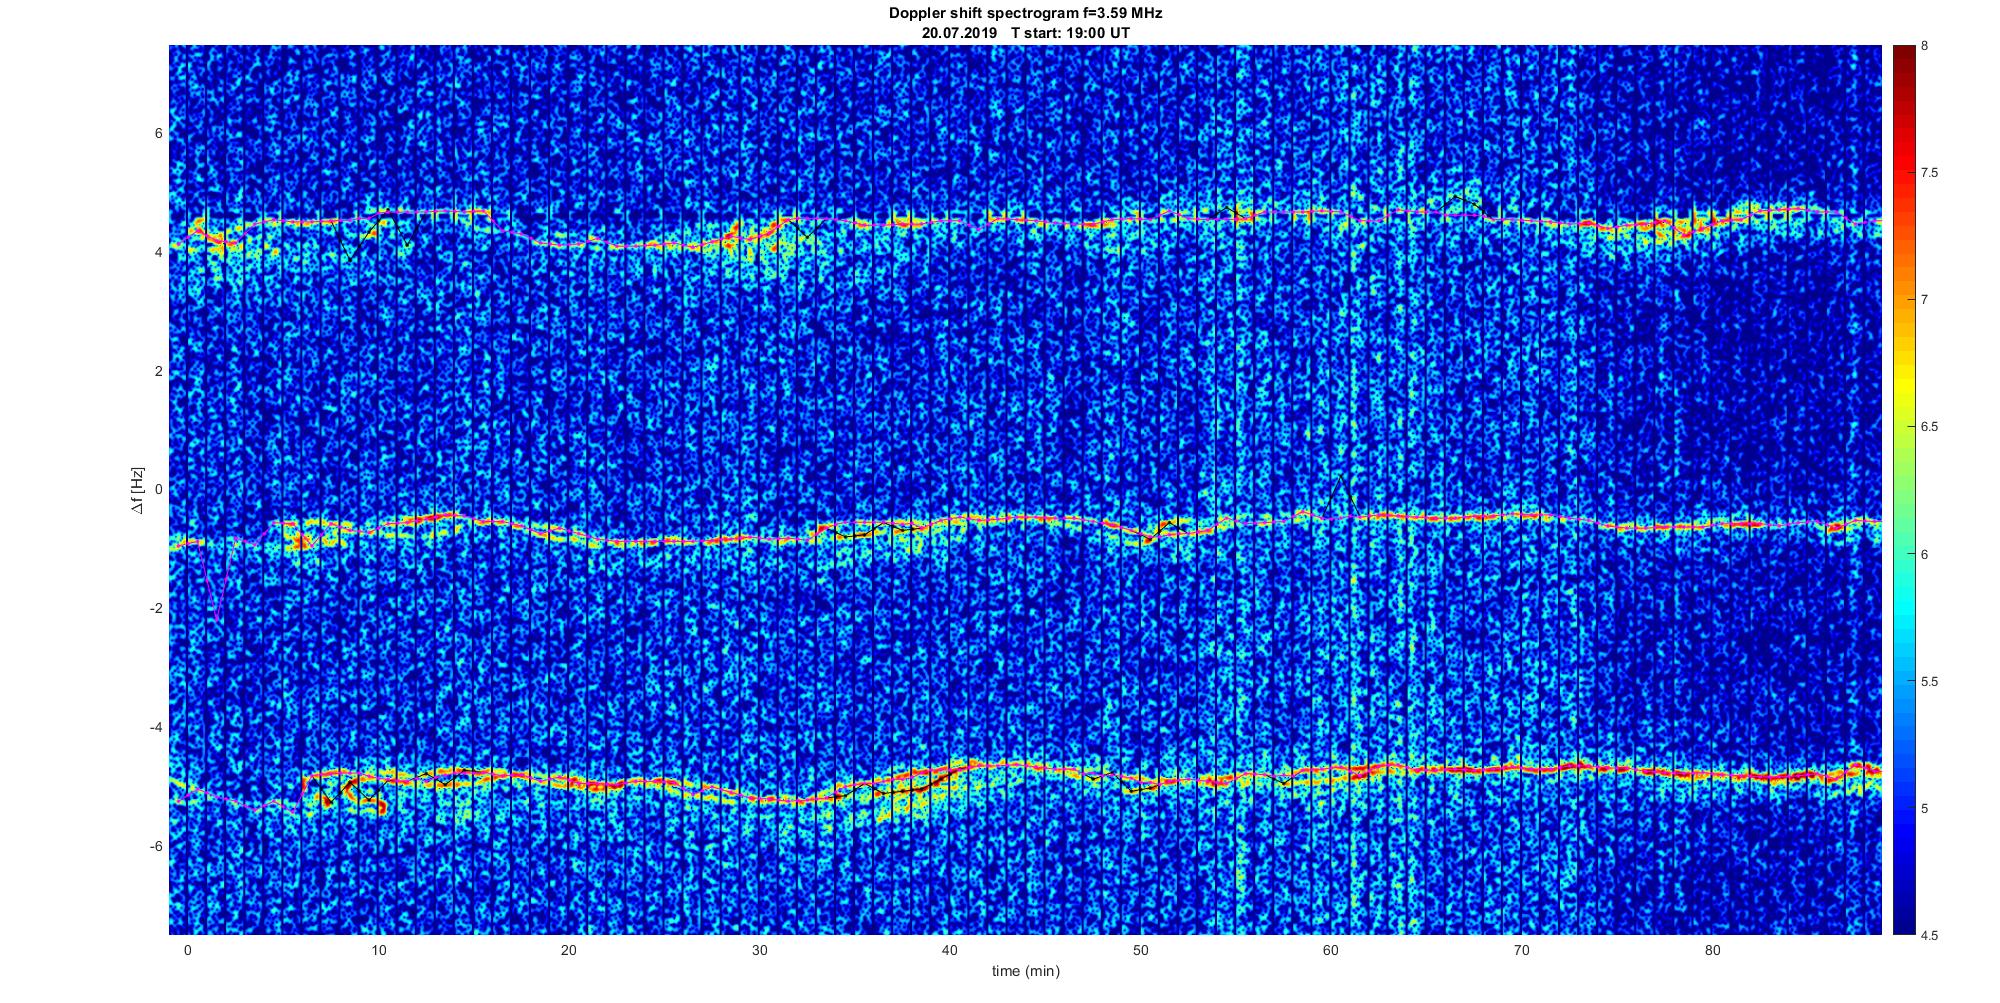Click the y-axis tick label '-6'

pyautogui.click(x=156, y=847)
